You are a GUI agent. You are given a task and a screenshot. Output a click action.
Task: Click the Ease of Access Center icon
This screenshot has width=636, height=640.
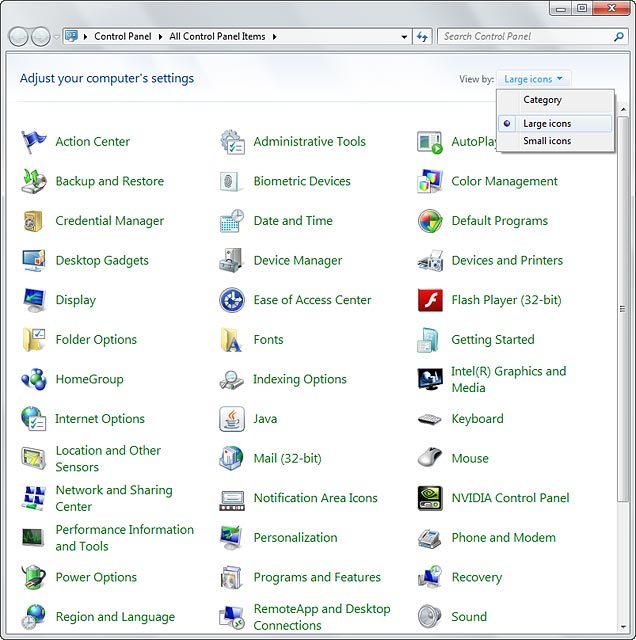[232, 300]
